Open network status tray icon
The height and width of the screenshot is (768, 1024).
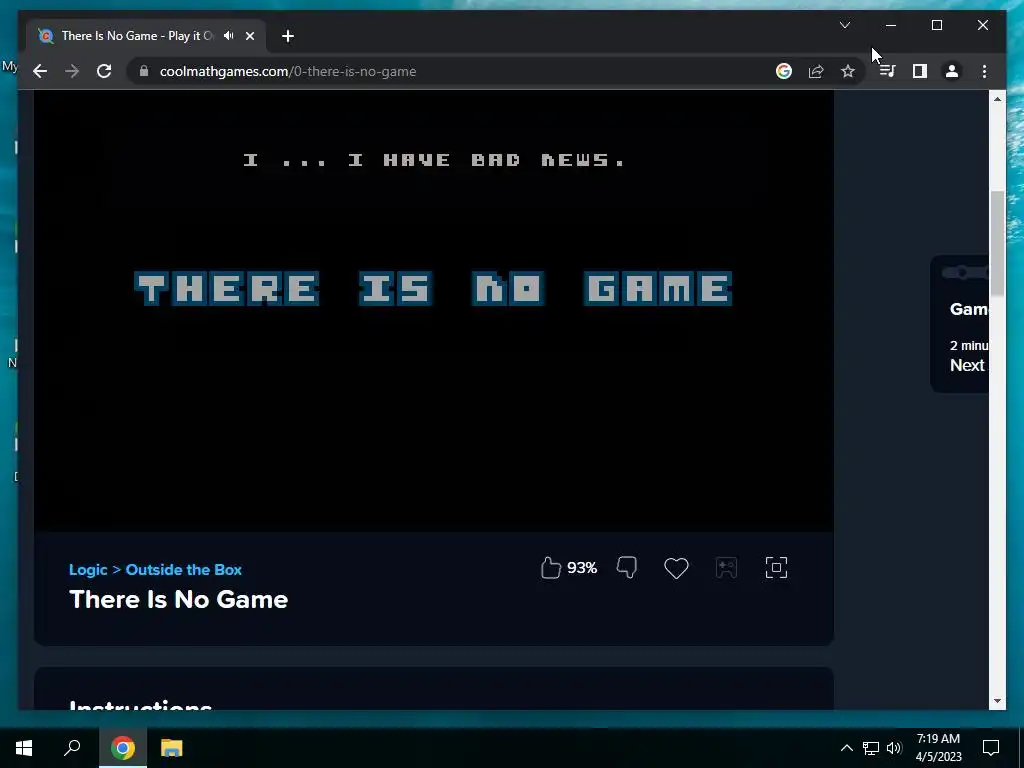pyautogui.click(x=871, y=748)
